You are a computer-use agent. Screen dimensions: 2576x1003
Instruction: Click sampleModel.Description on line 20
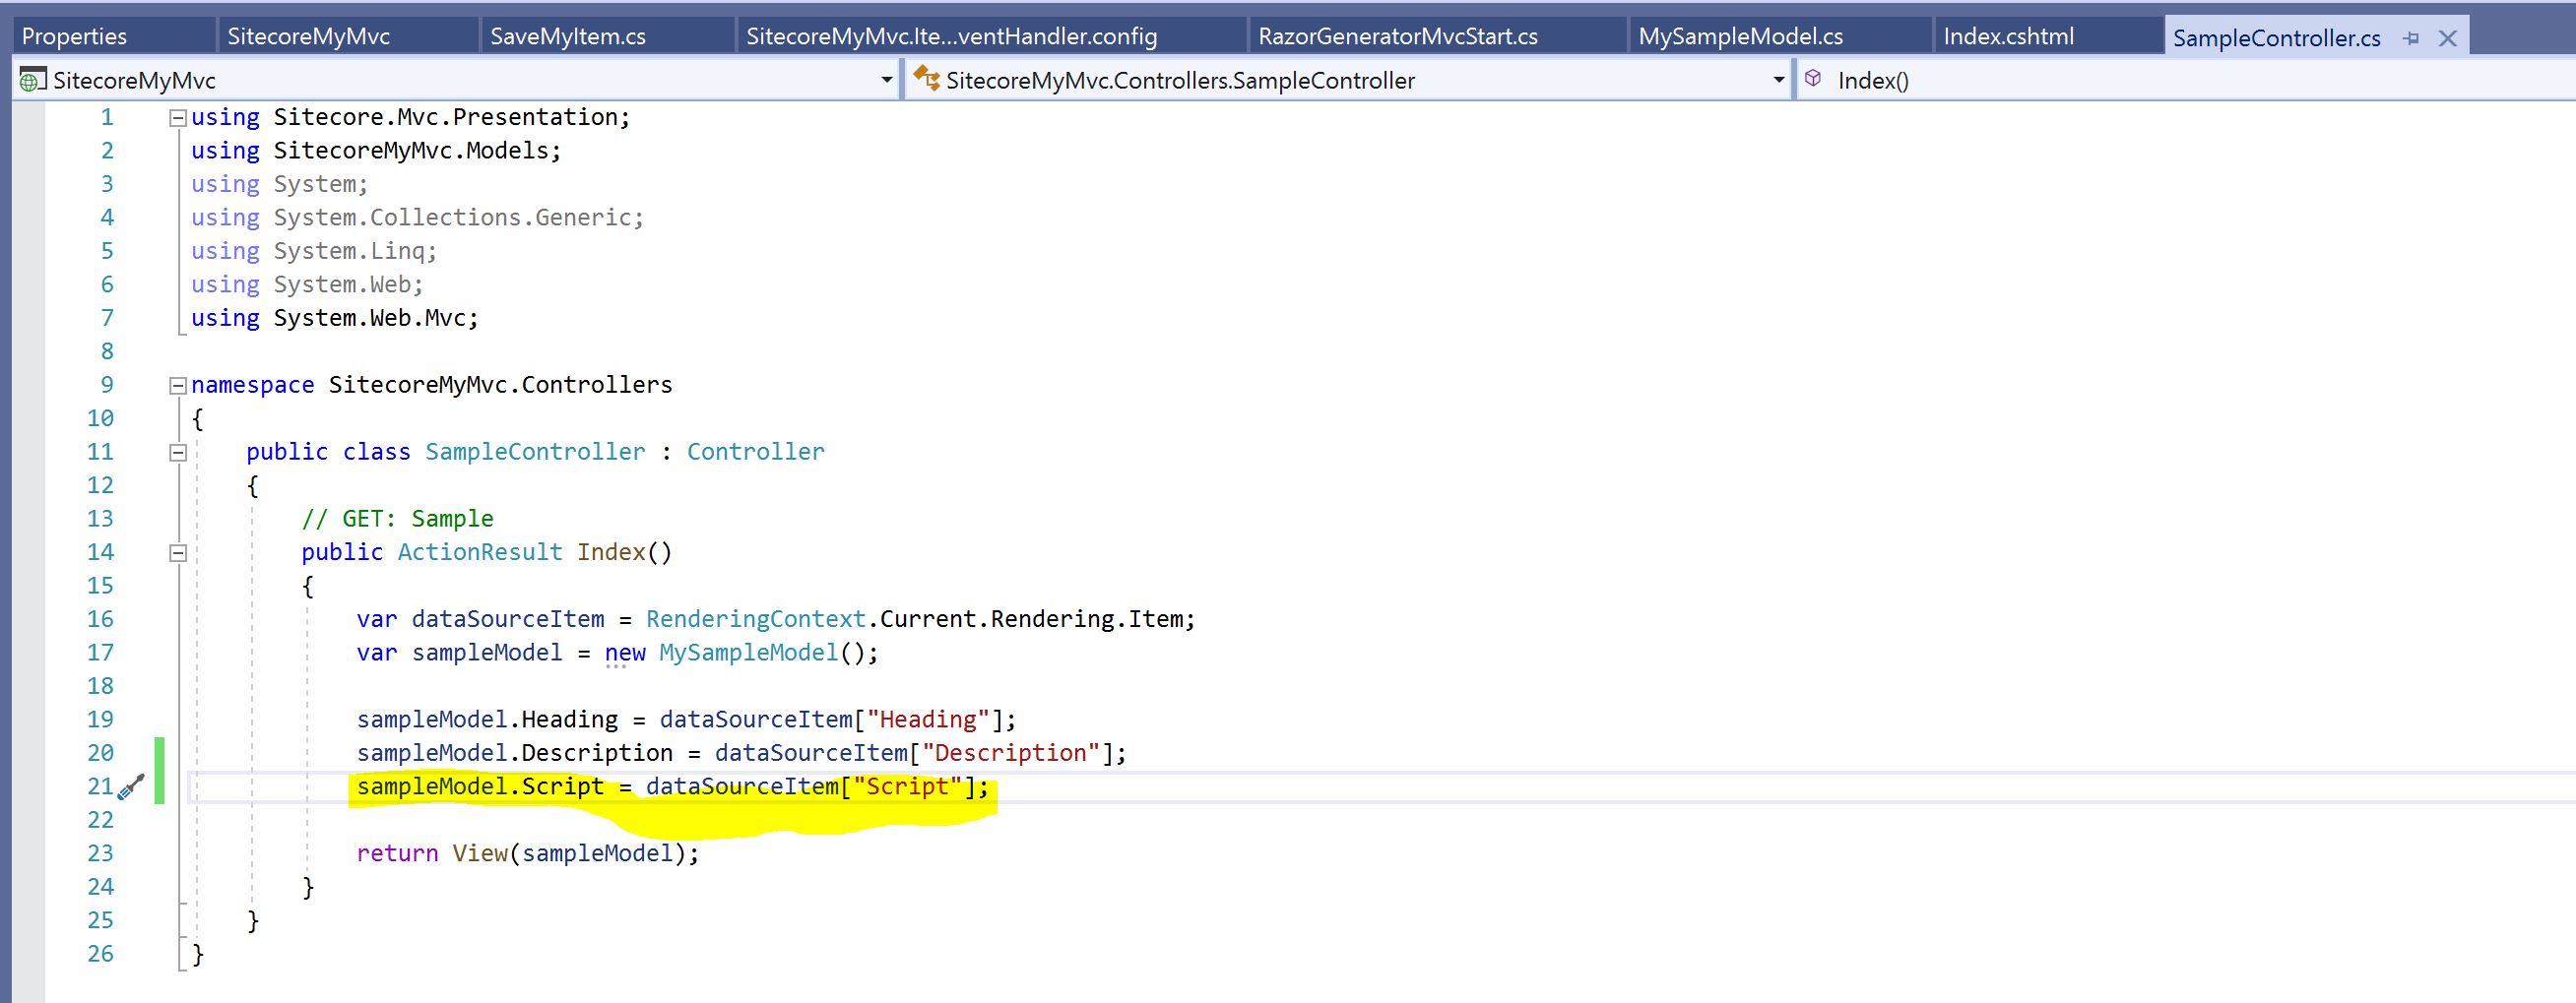click(515, 753)
